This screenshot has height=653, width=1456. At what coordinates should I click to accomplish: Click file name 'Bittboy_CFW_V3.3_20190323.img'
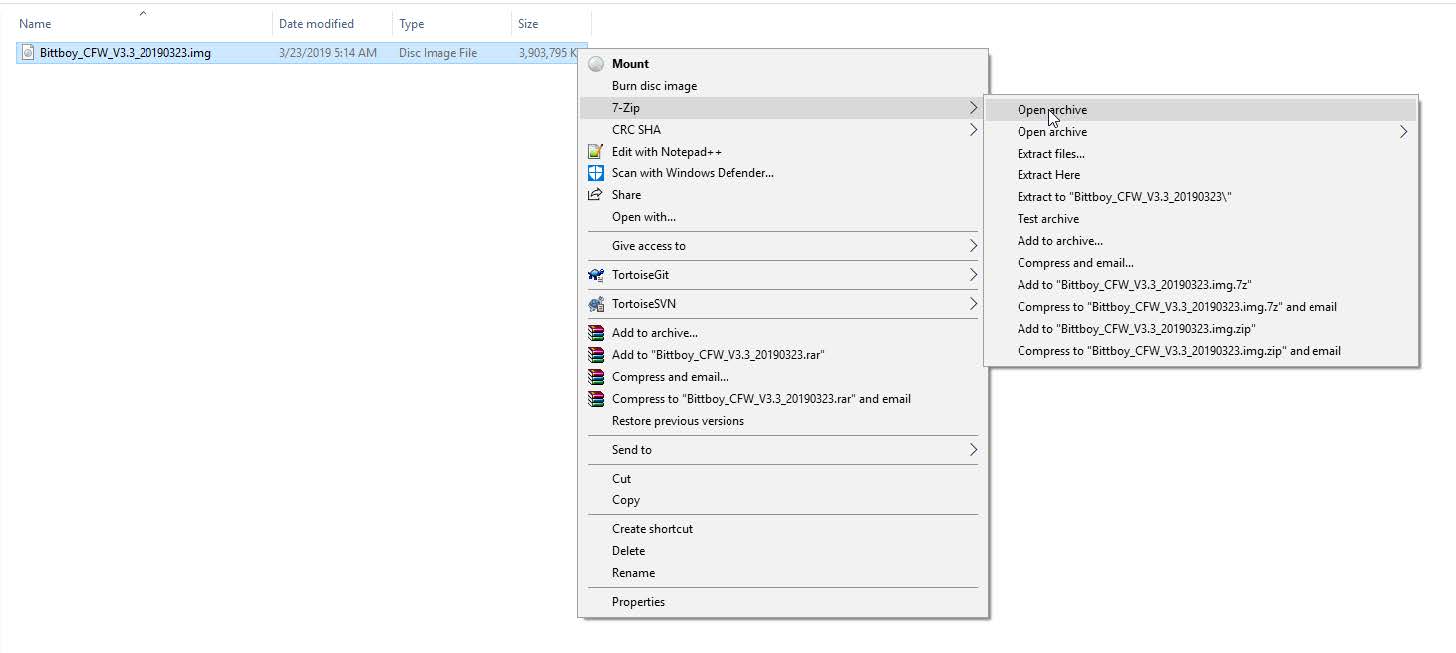125,53
